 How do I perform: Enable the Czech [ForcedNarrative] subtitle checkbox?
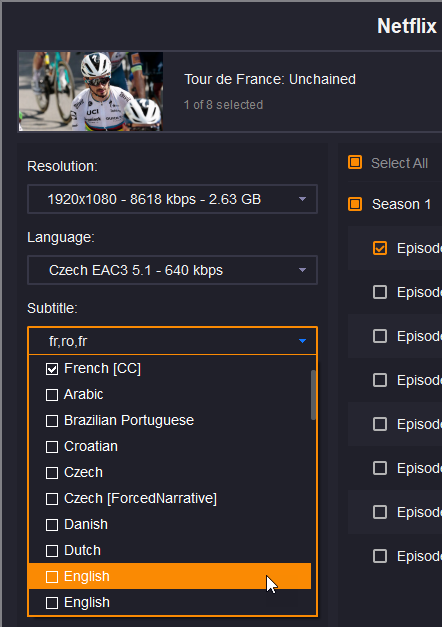52,499
